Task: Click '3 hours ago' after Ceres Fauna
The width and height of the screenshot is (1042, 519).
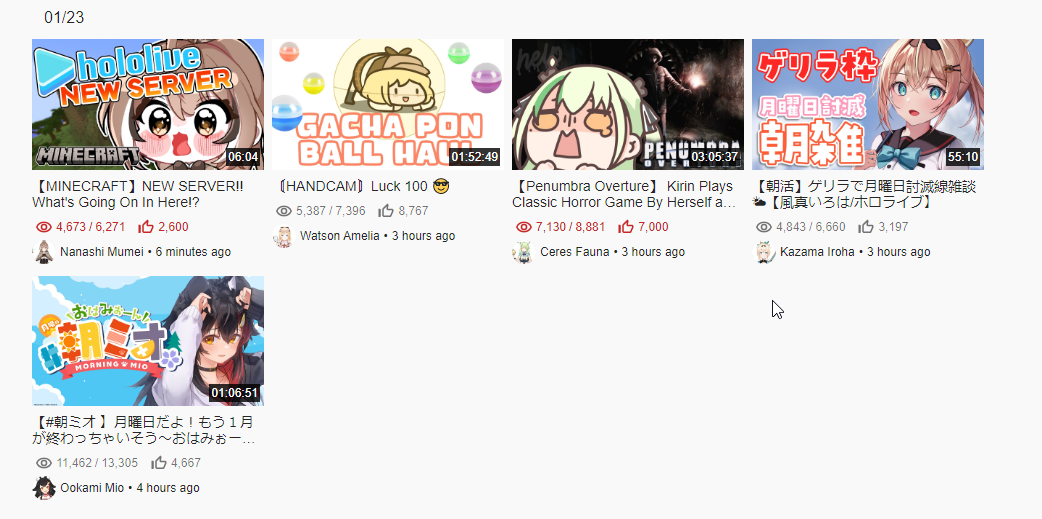Action: (653, 252)
